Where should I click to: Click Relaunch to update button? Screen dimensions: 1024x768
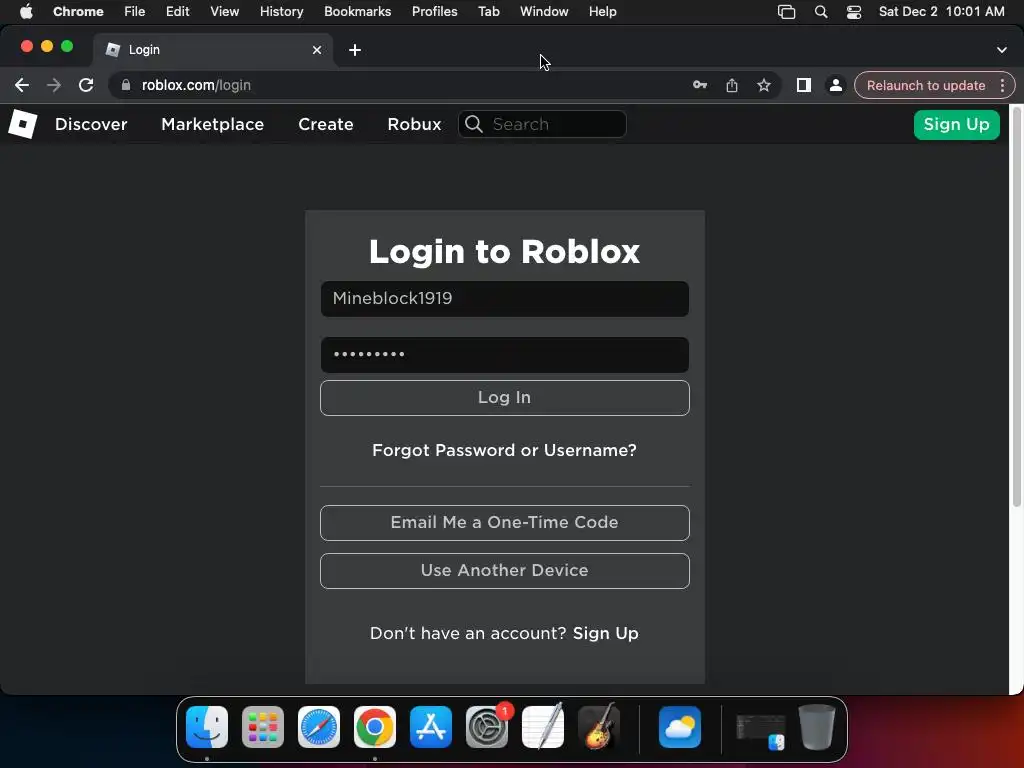click(925, 86)
